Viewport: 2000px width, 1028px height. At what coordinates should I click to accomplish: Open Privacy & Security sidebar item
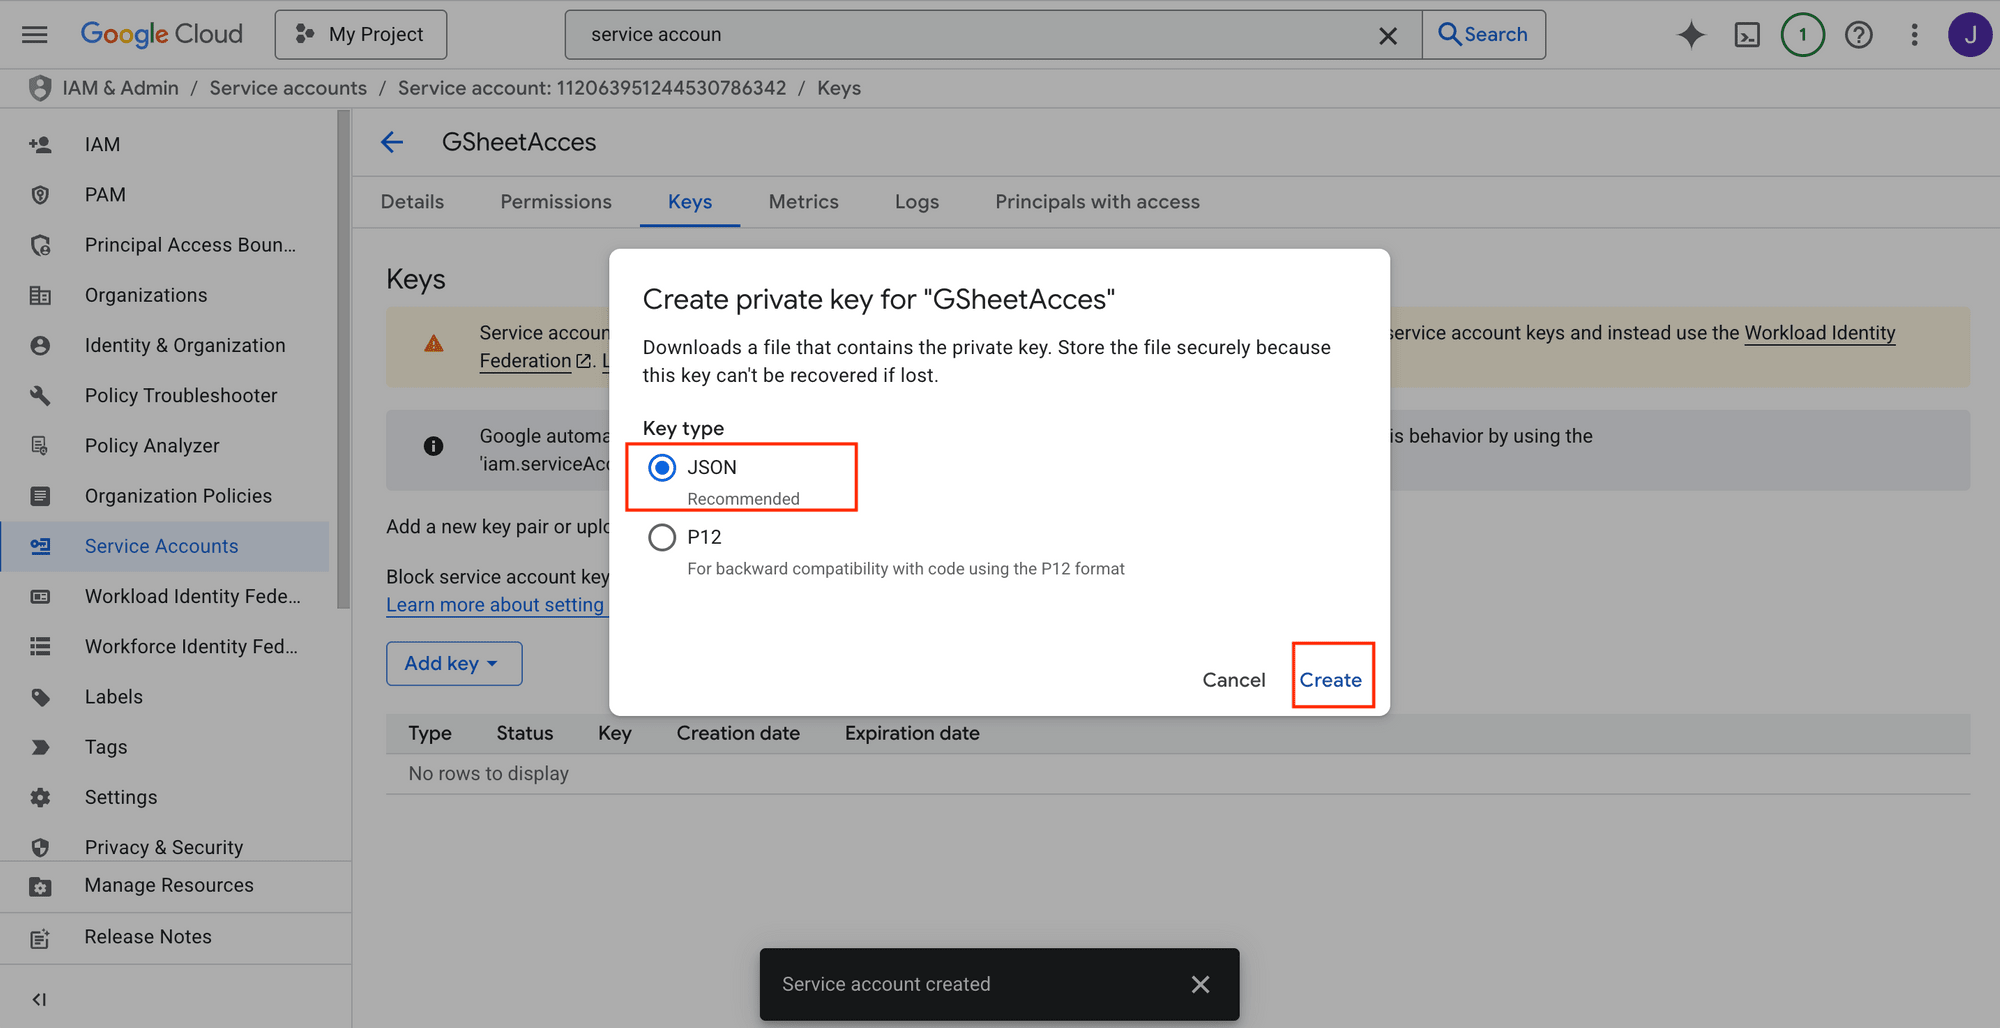coord(165,847)
